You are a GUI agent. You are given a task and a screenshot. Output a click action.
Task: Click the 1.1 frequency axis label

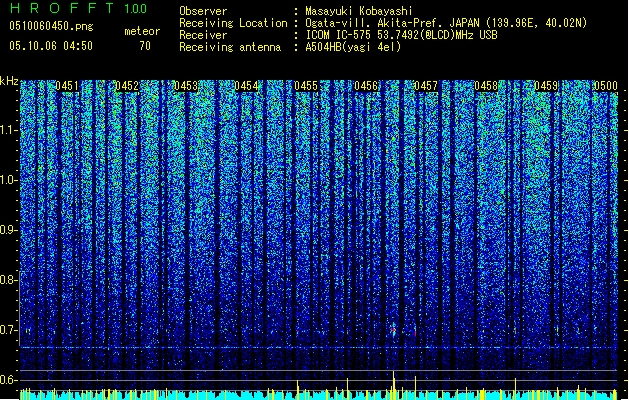(x=8, y=130)
